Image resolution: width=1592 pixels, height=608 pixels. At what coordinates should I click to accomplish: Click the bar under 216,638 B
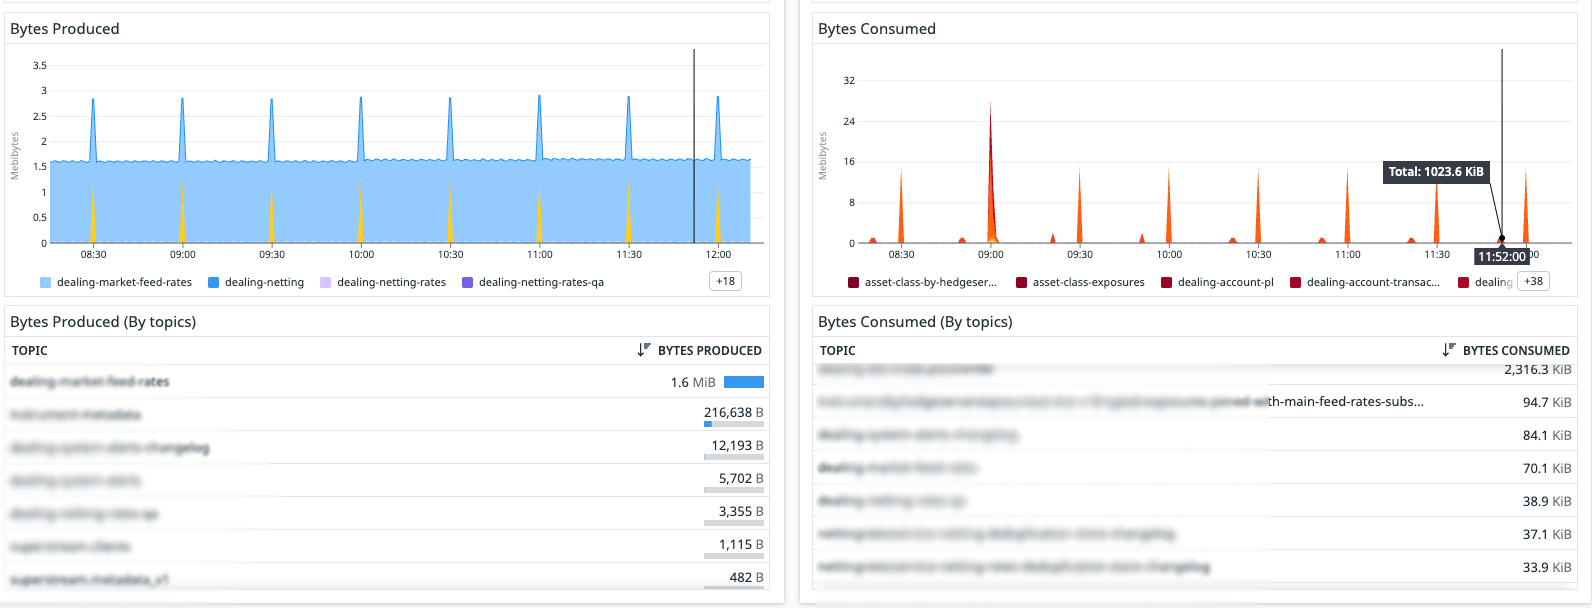[x=734, y=424]
